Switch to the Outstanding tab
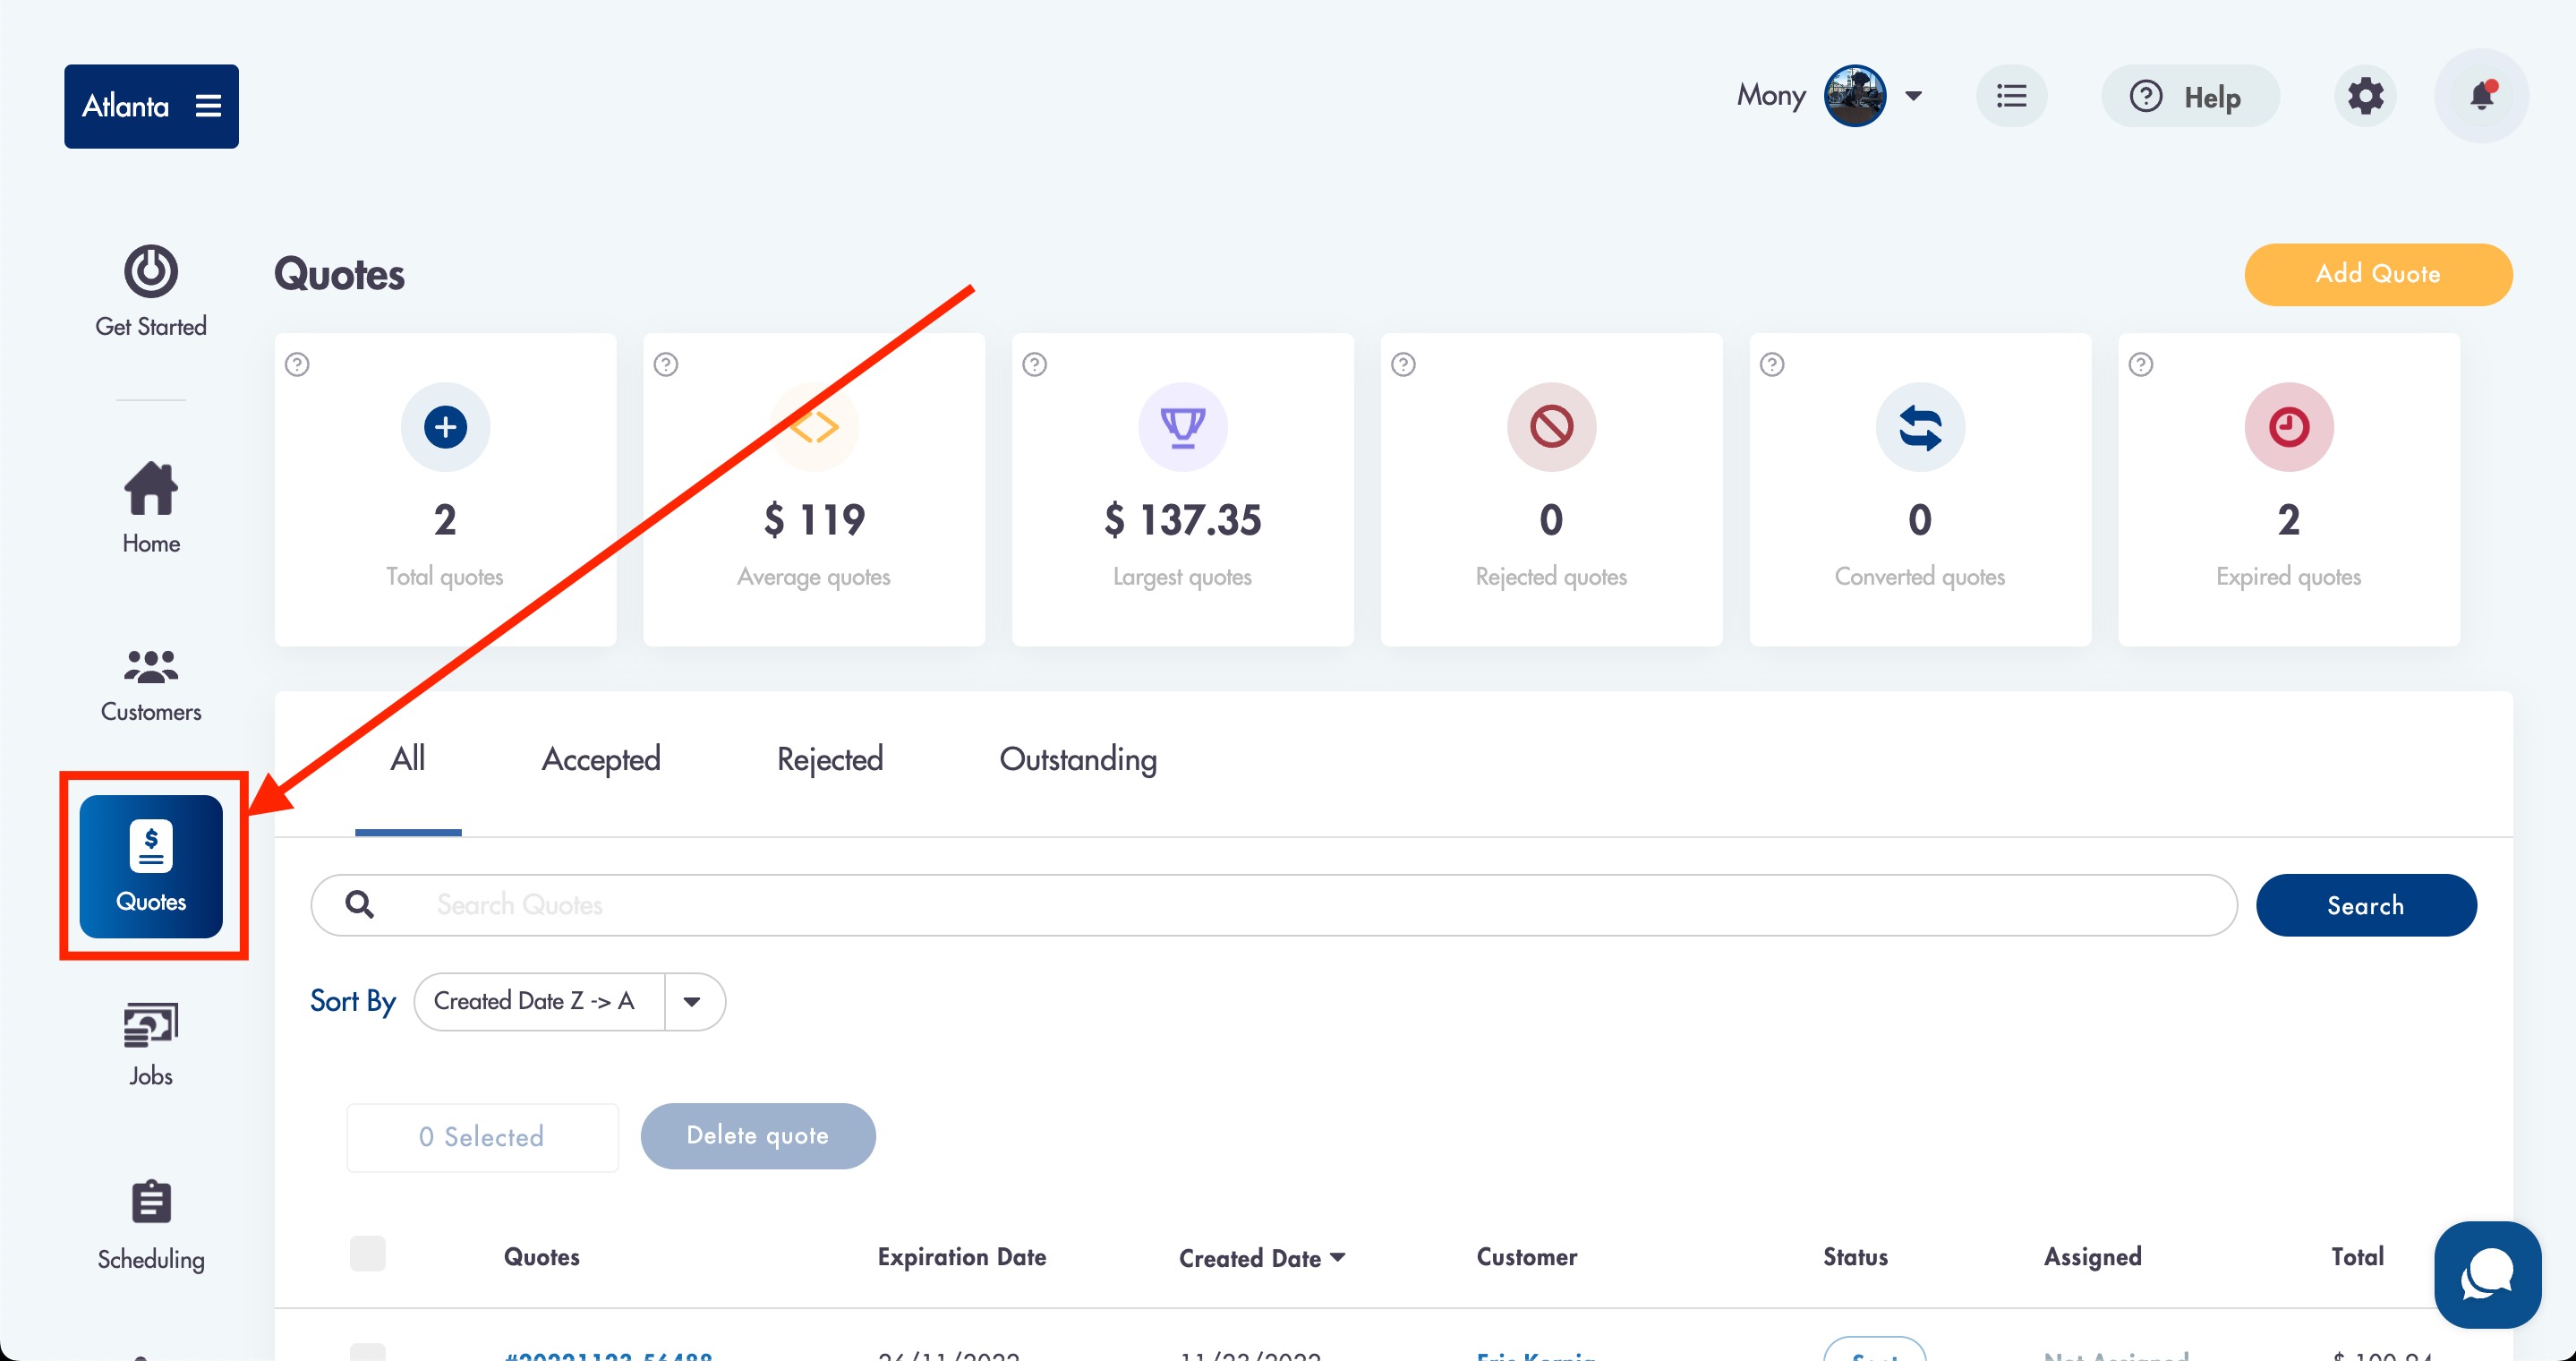This screenshot has width=2576, height=1361. [1078, 759]
